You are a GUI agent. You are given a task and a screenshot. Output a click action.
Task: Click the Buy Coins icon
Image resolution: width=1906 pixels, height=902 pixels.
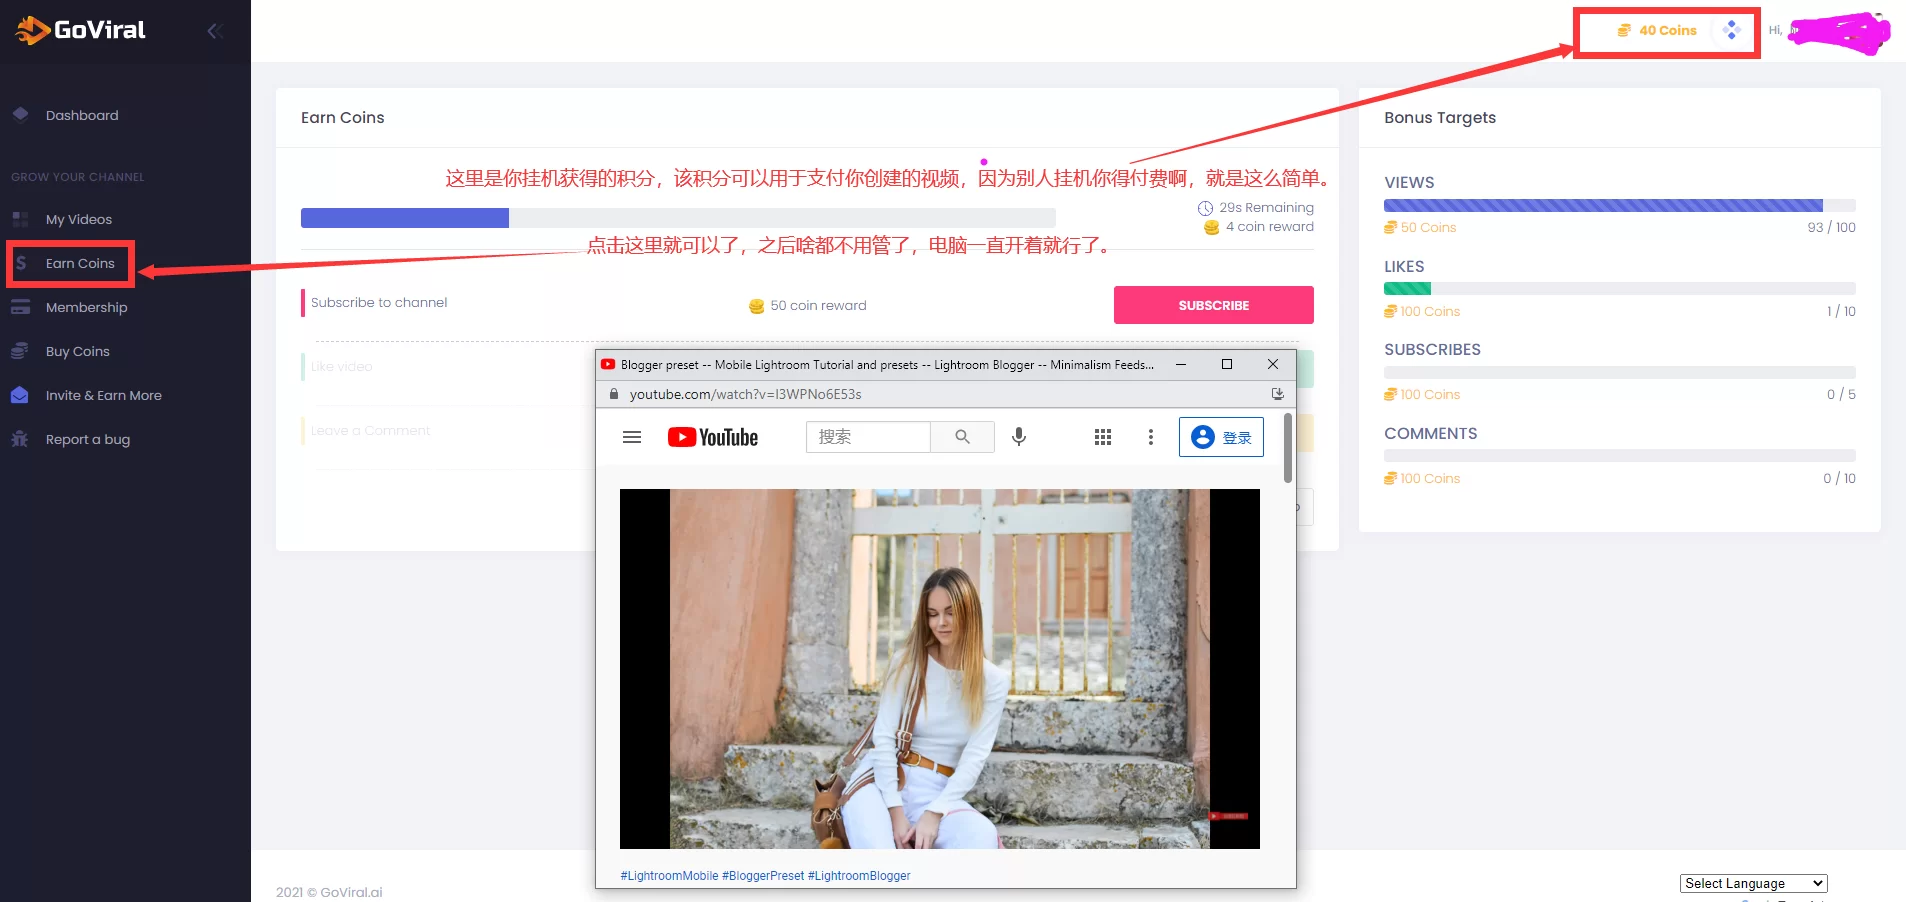pyautogui.click(x=20, y=351)
